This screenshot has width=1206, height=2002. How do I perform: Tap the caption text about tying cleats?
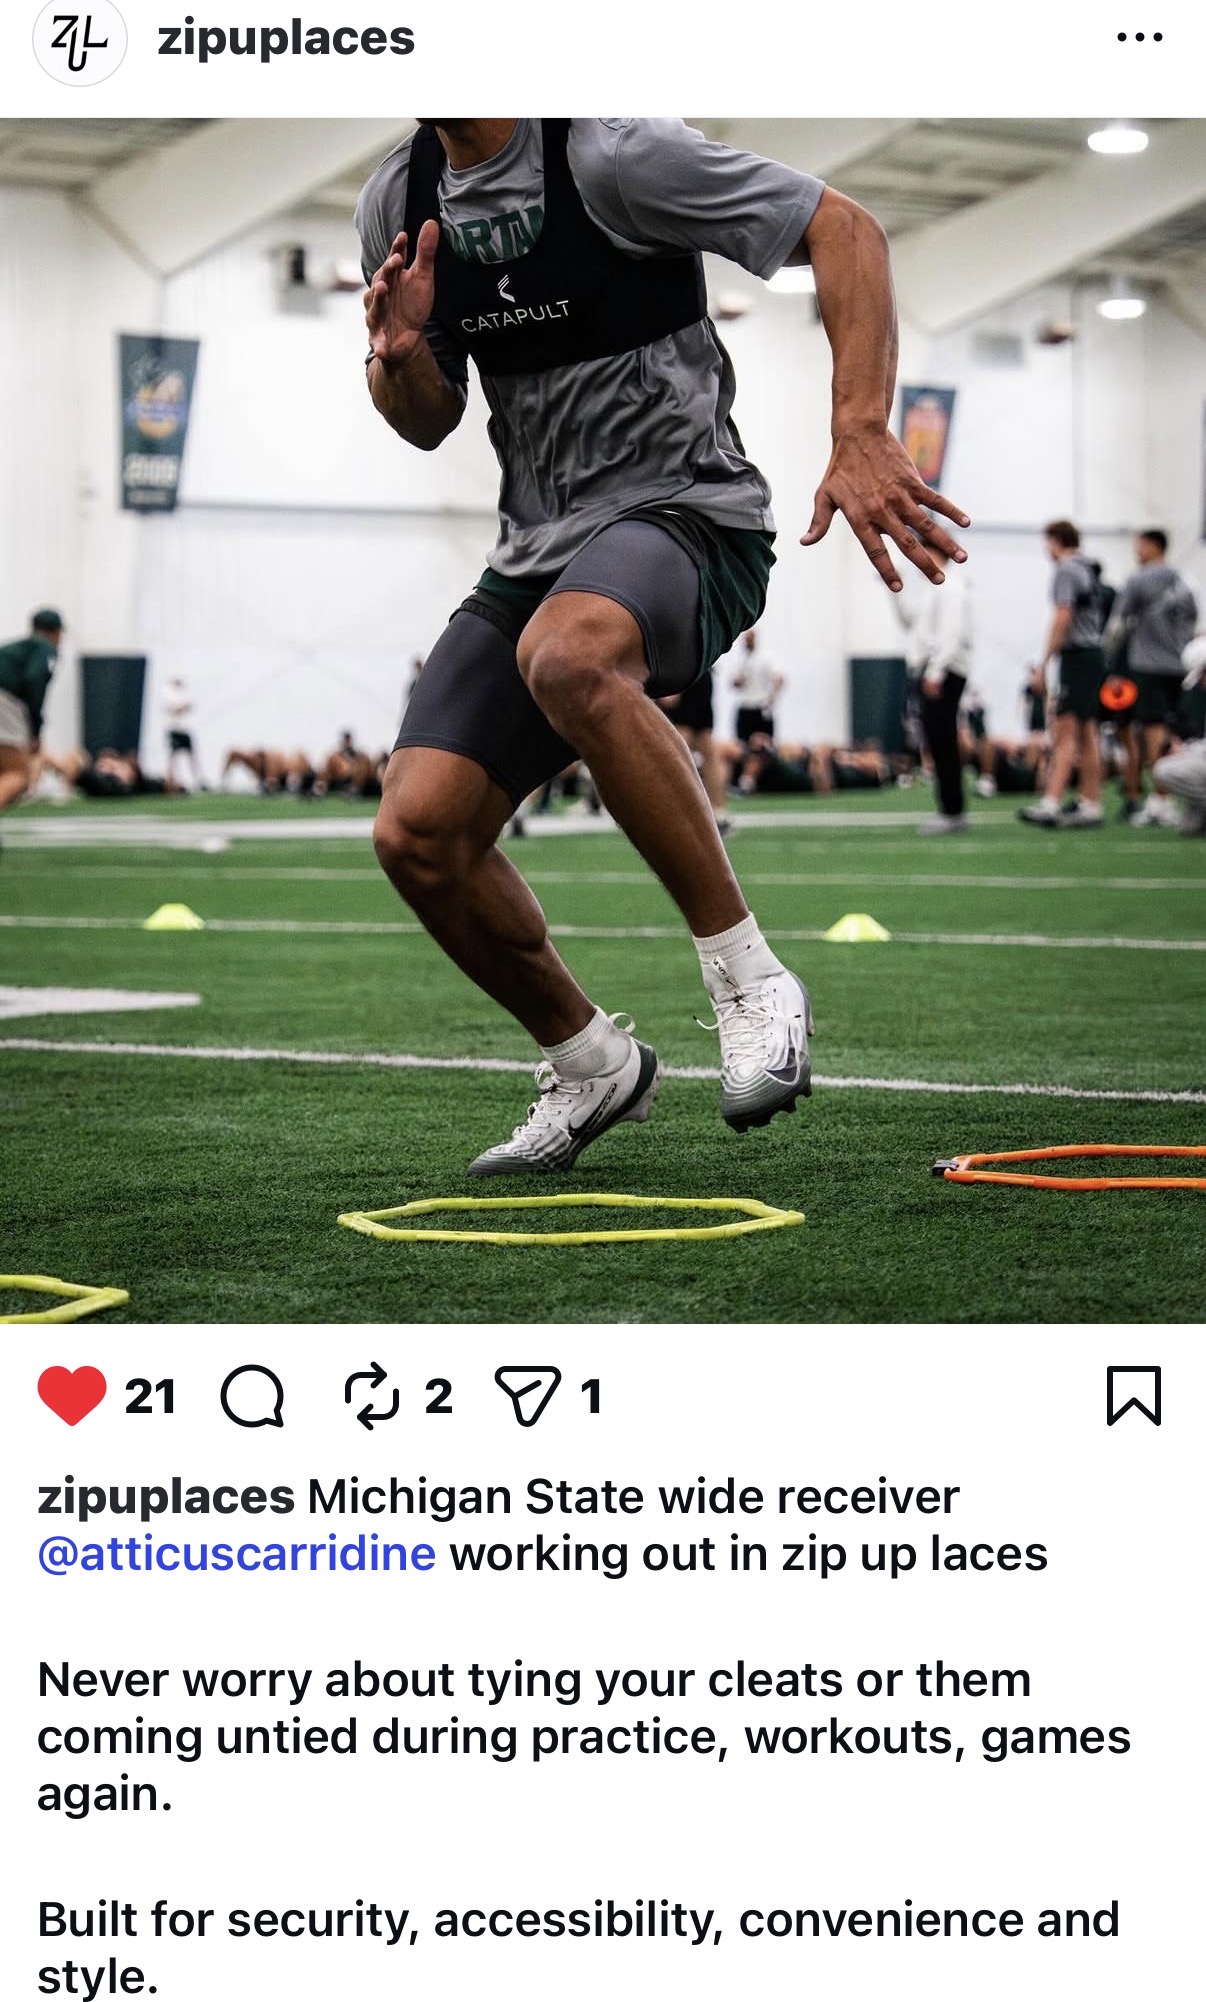pyautogui.click(x=584, y=1737)
